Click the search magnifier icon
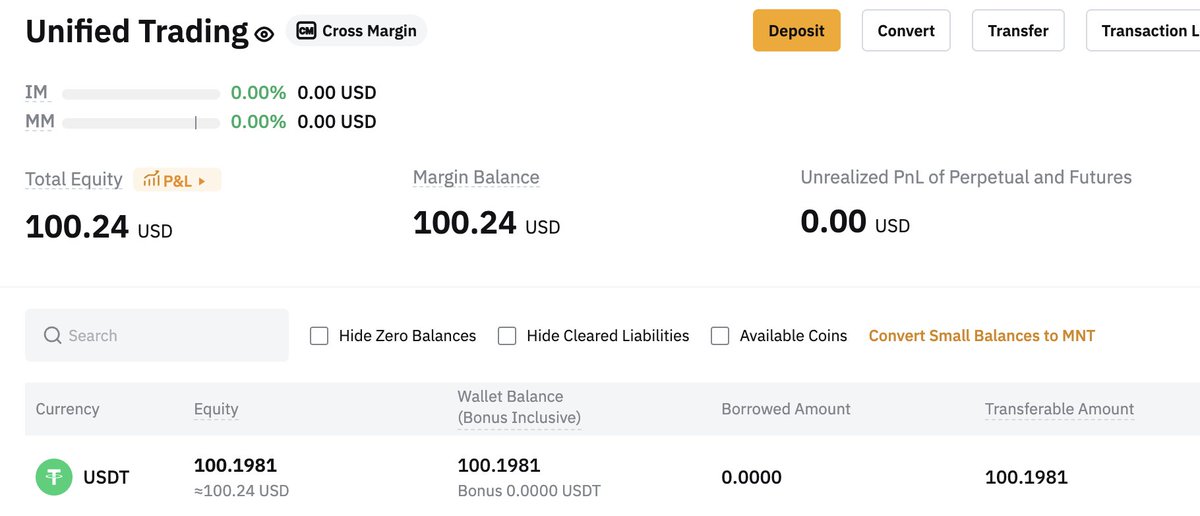The height and width of the screenshot is (516, 1200). coord(53,336)
